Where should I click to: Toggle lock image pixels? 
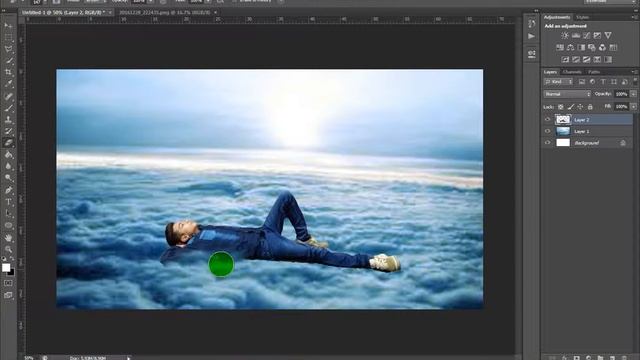[571, 107]
